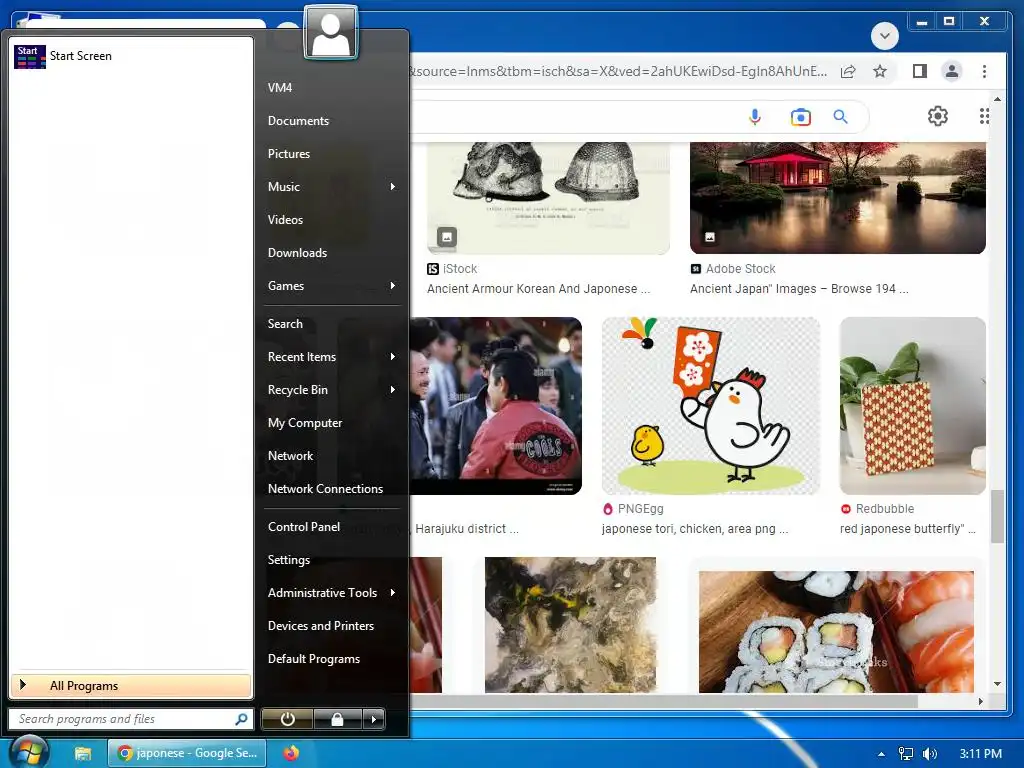Select Search in start menu

285,323
